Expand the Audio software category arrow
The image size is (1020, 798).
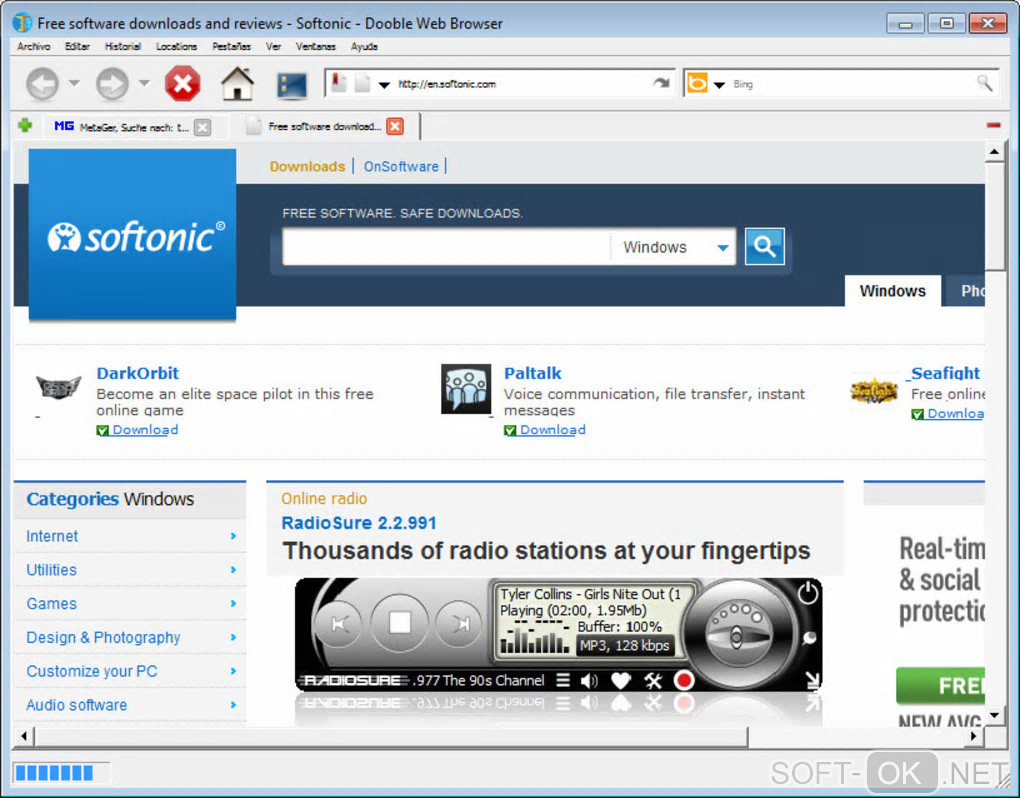pos(234,705)
